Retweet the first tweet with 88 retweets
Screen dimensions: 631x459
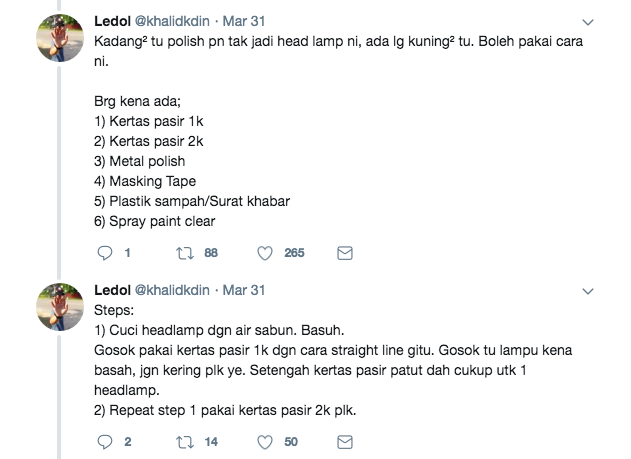[x=185, y=253]
